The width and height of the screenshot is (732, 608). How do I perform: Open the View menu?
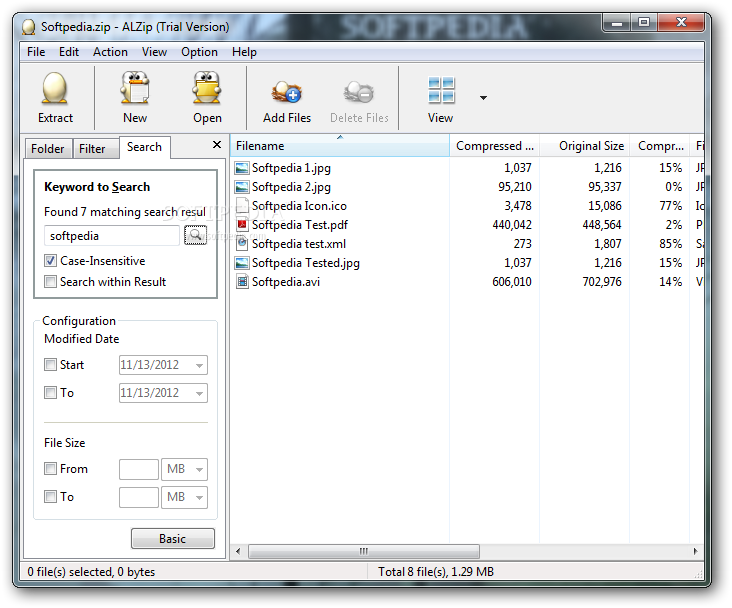click(x=154, y=52)
